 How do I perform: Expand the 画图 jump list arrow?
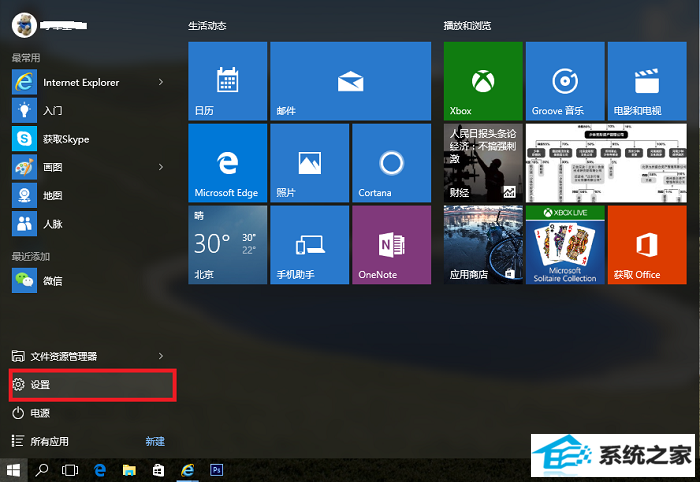[161, 167]
